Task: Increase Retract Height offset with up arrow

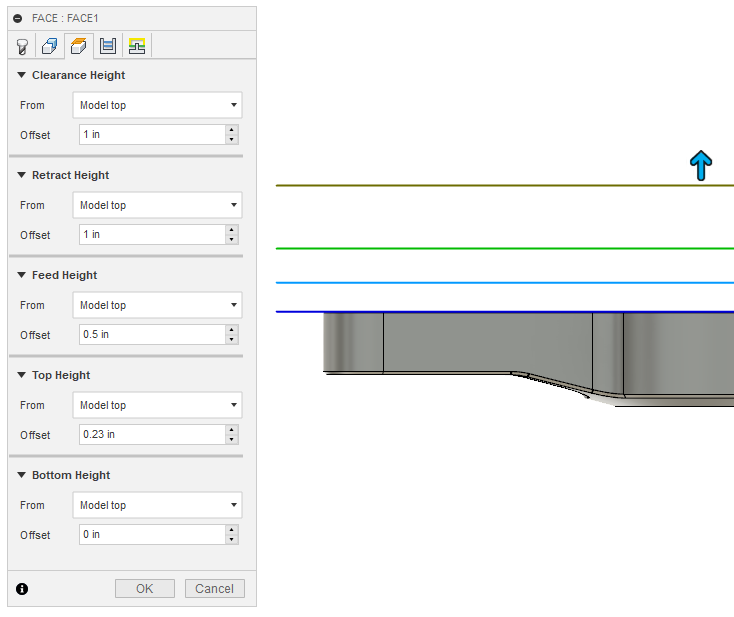Action: point(232,230)
